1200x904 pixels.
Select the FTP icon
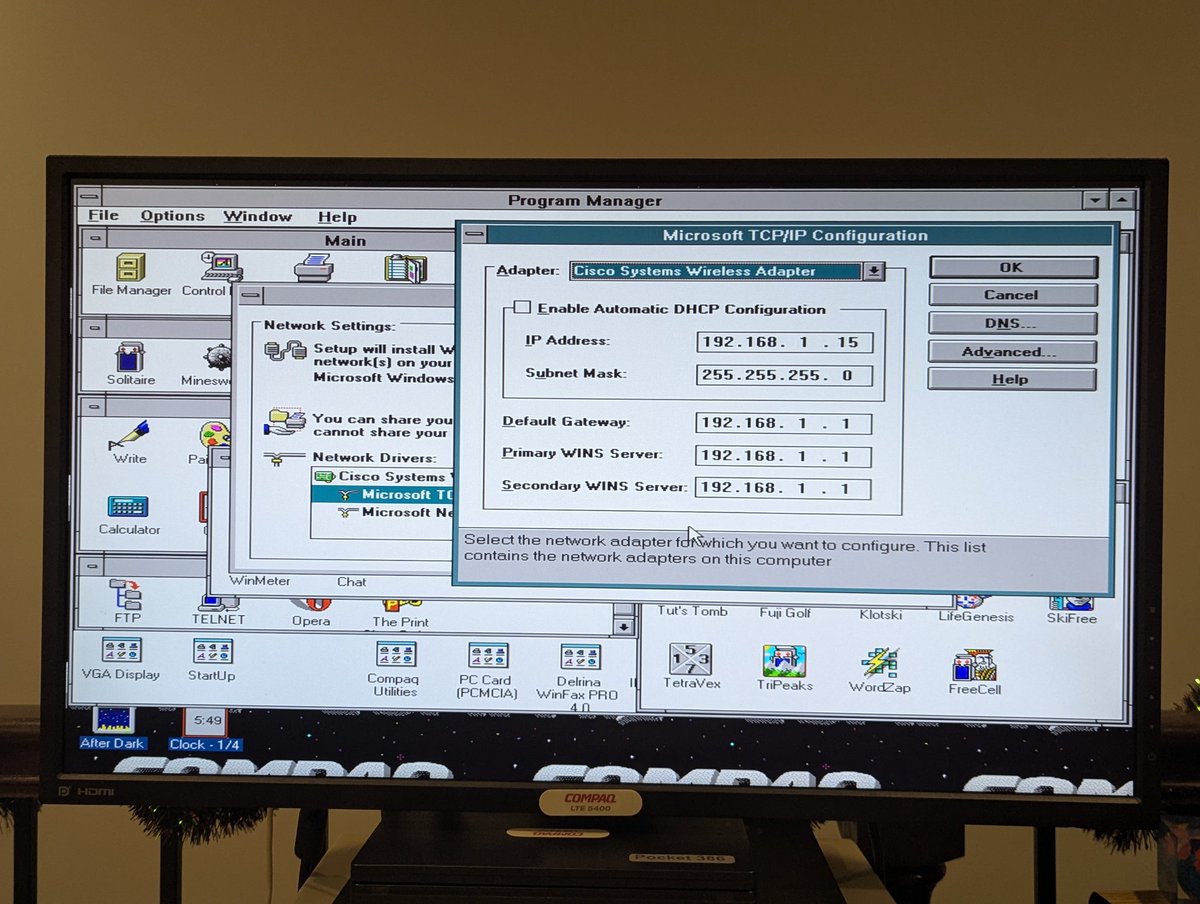pos(127,594)
